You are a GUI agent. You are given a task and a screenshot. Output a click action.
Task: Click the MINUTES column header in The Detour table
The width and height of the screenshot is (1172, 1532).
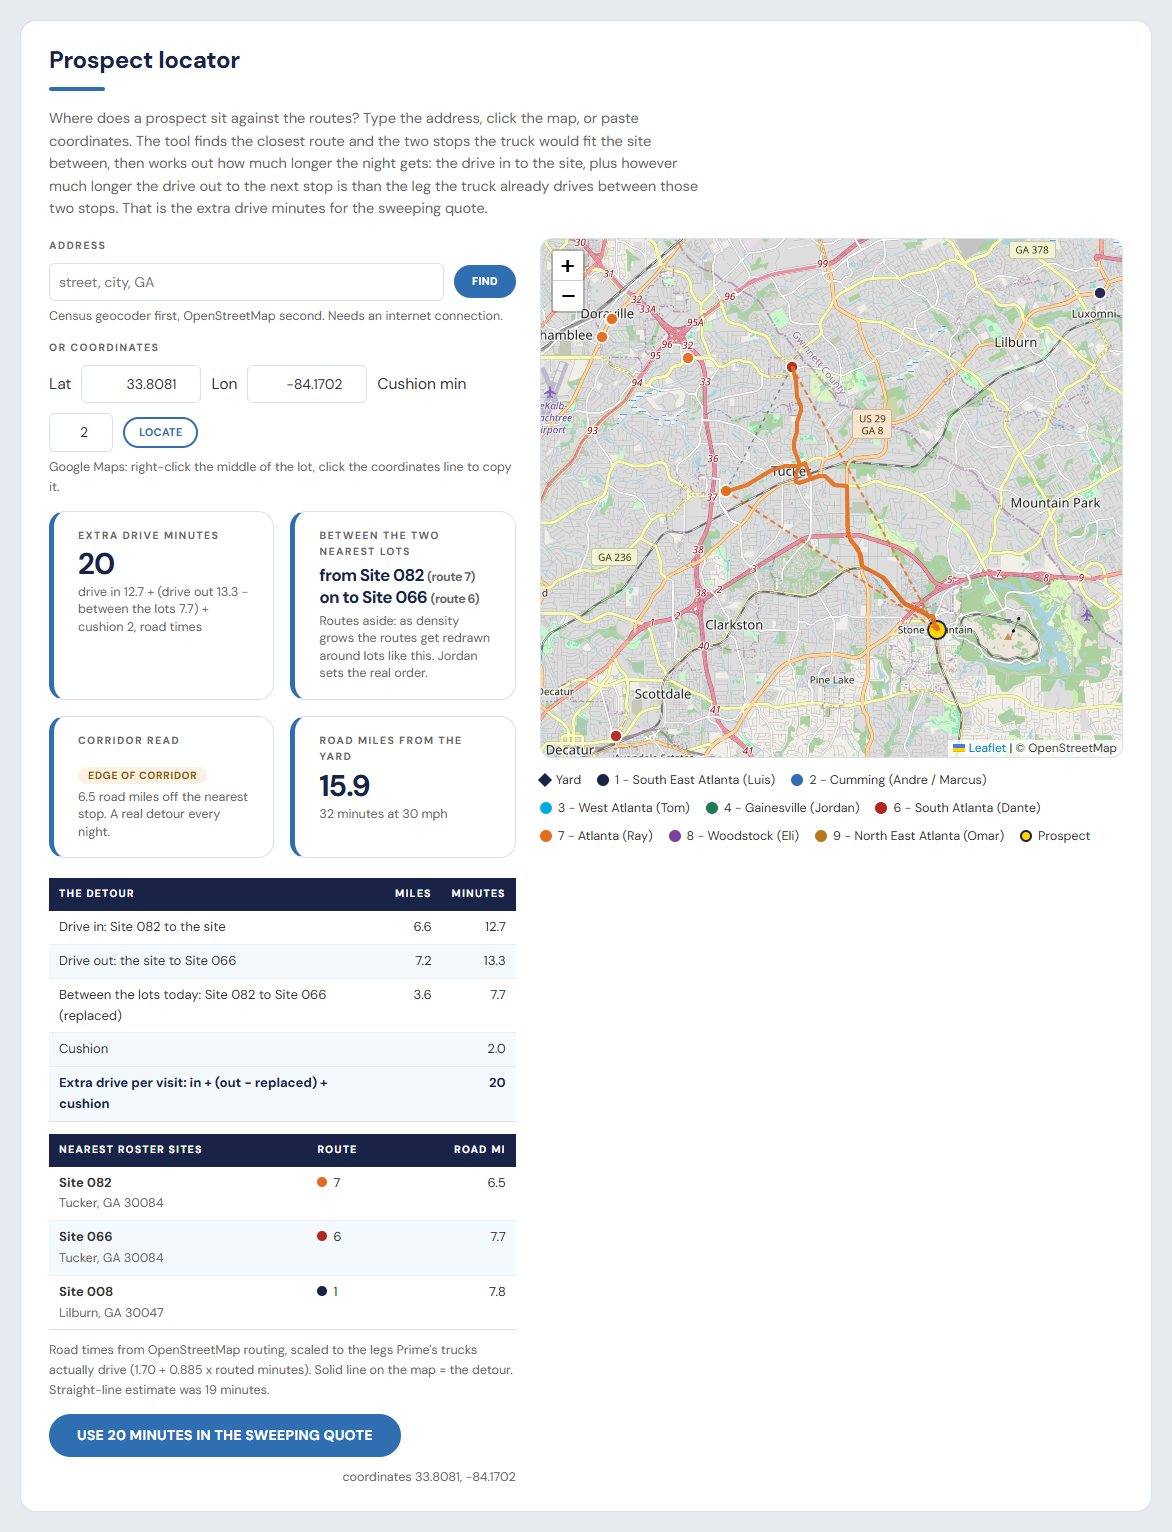click(x=478, y=894)
